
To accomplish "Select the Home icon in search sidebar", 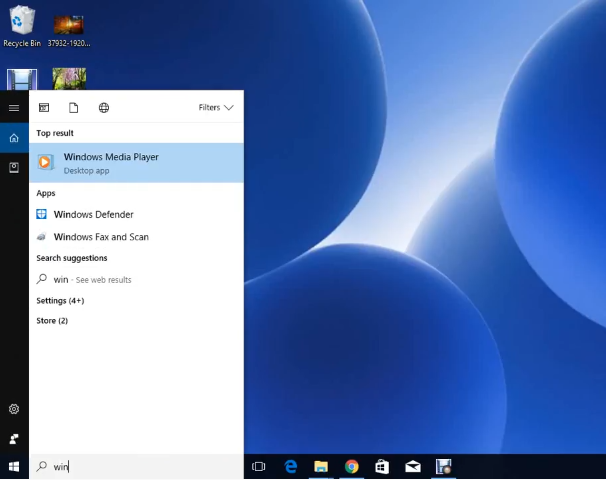I will (14, 138).
